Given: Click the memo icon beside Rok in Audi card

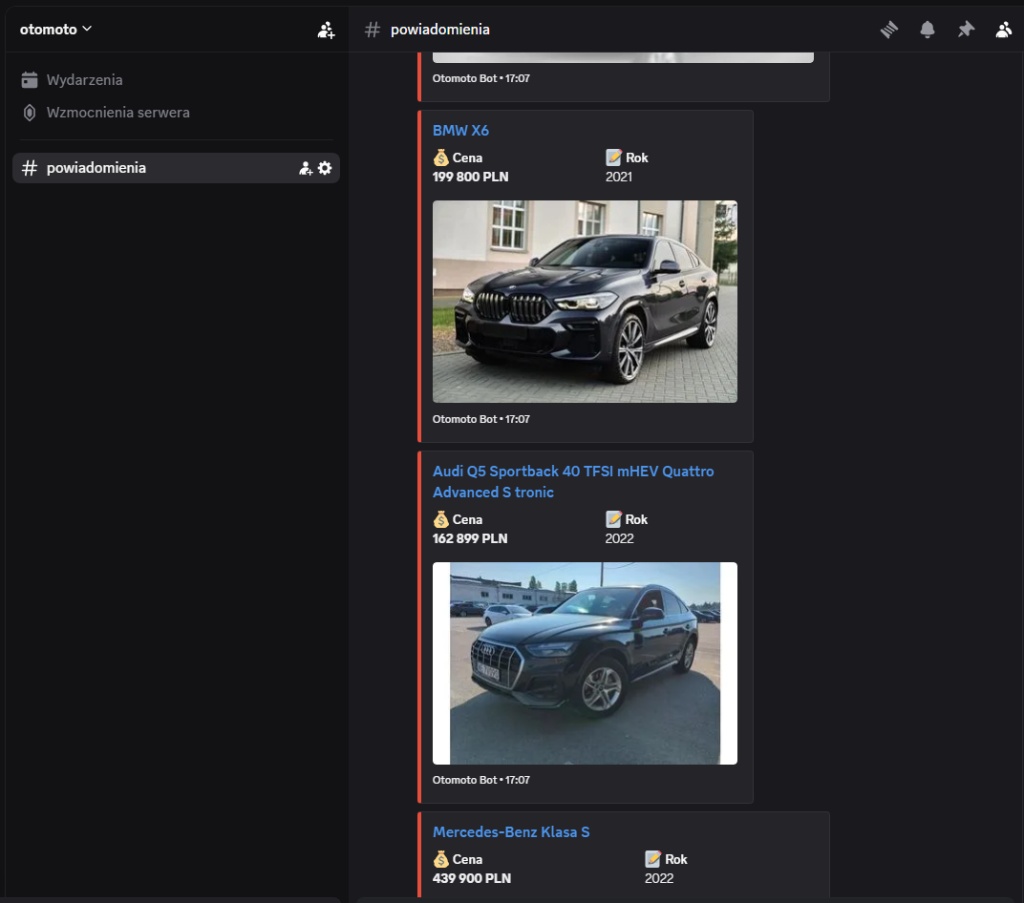Looking at the screenshot, I should click(x=613, y=519).
